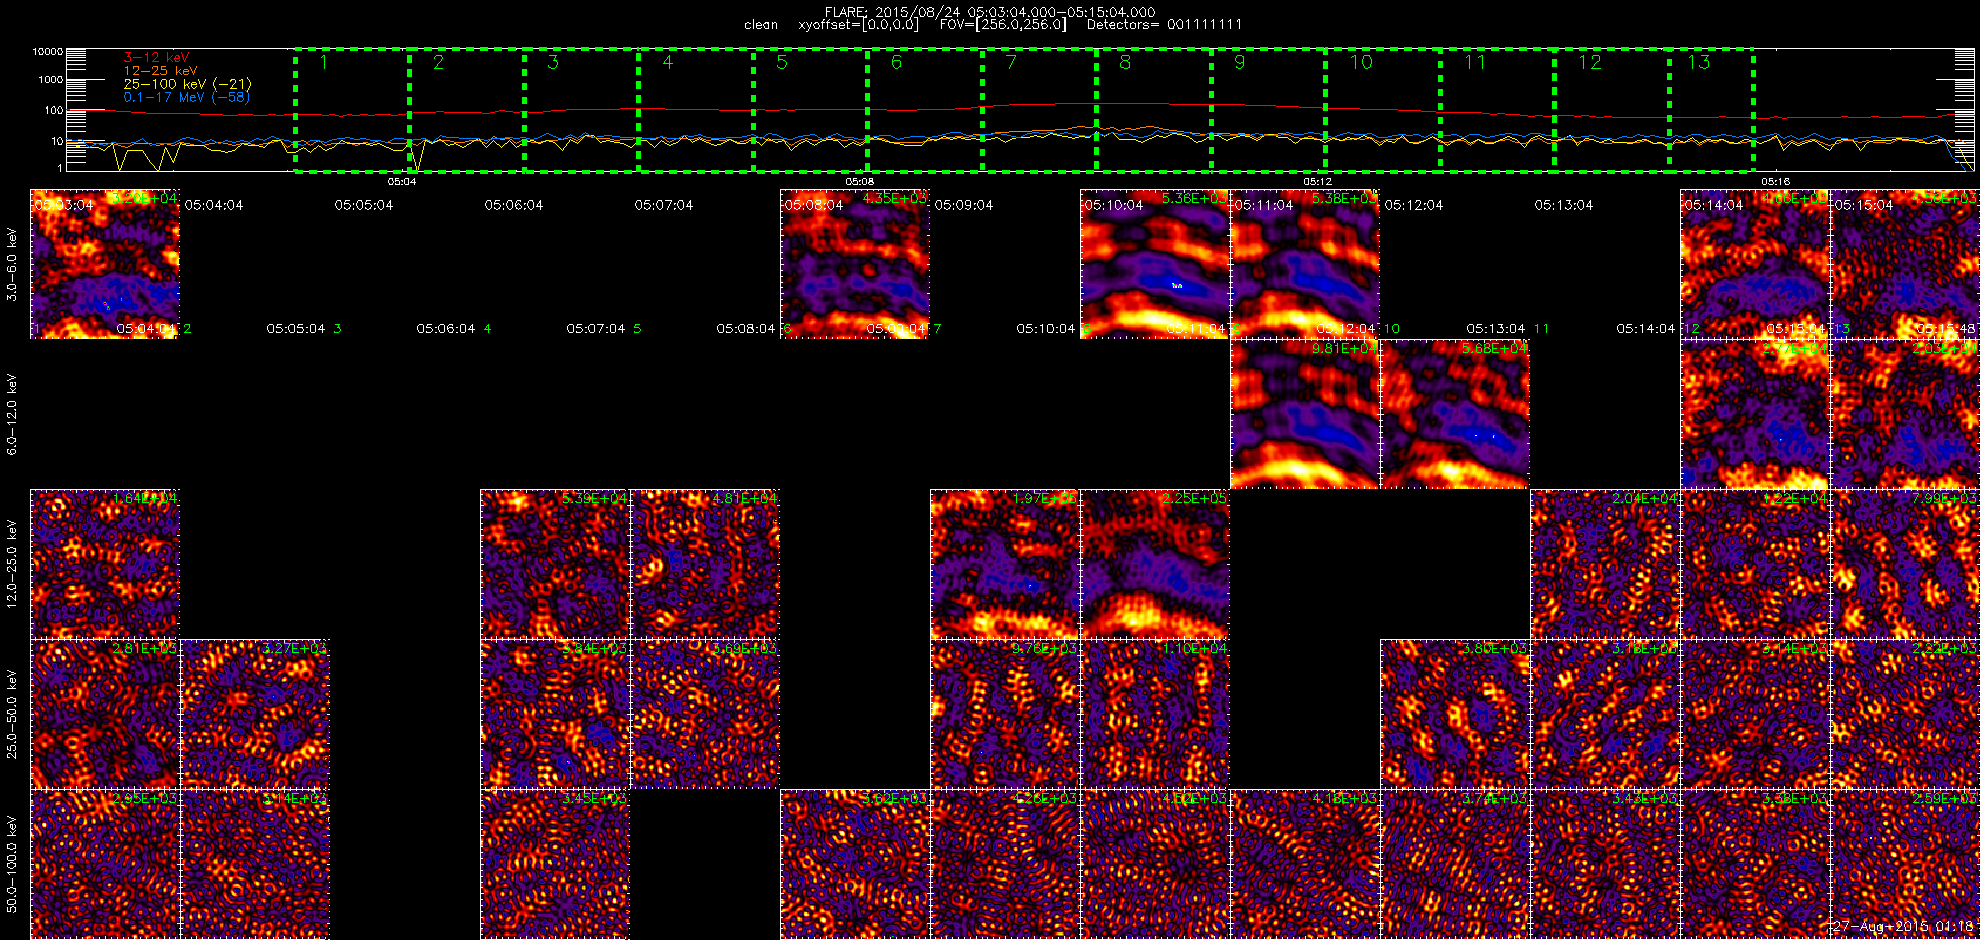Click the '05:08' tick label under the light curve
The width and height of the screenshot is (1980, 940).
click(860, 182)
